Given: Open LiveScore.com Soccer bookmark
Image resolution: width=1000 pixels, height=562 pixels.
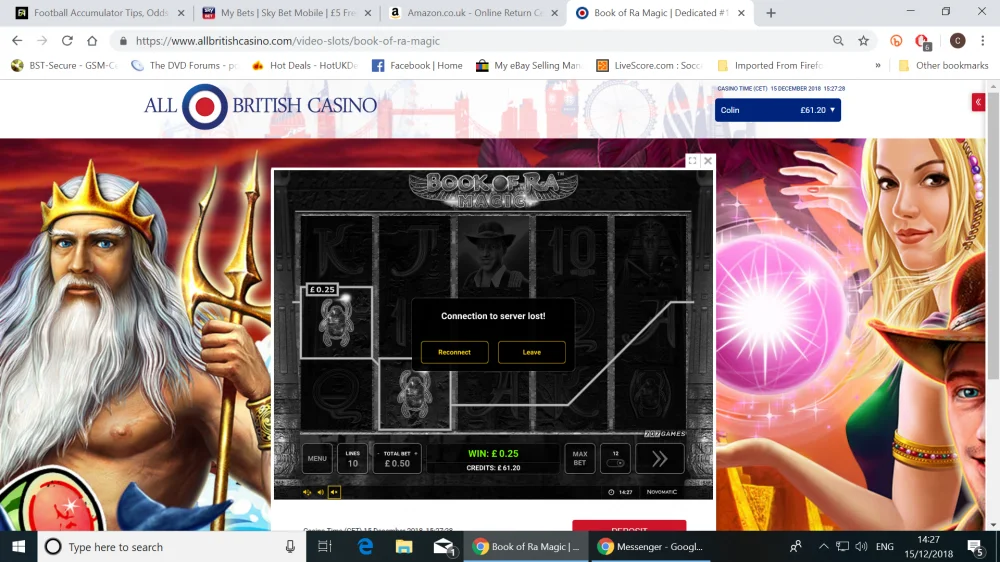Looking at the screenshot, I should pos(650,65).
